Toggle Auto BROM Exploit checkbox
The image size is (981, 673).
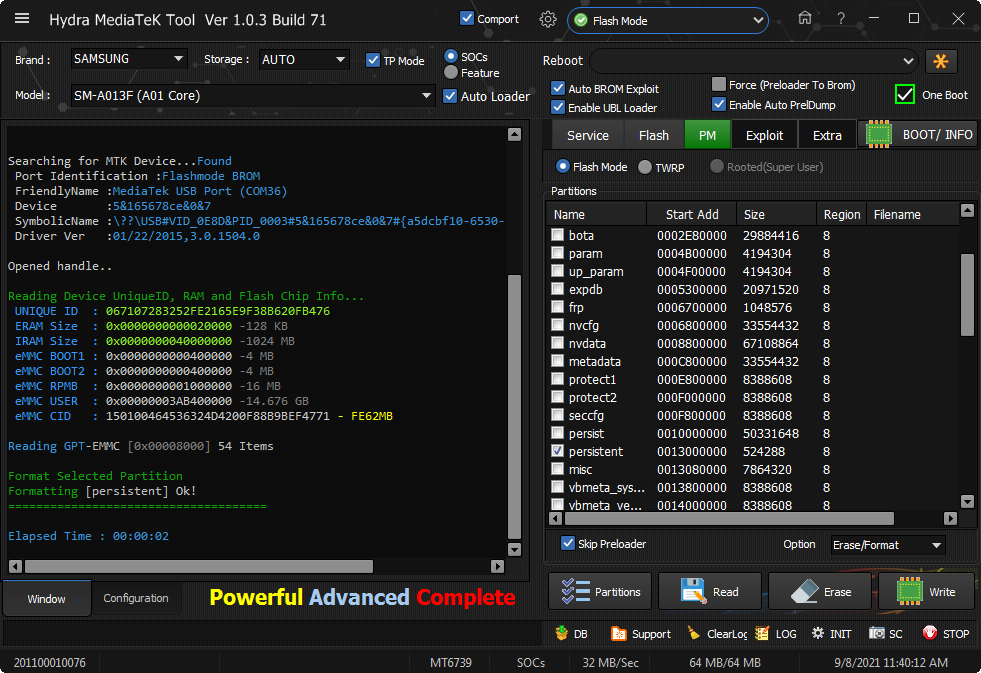558,88
